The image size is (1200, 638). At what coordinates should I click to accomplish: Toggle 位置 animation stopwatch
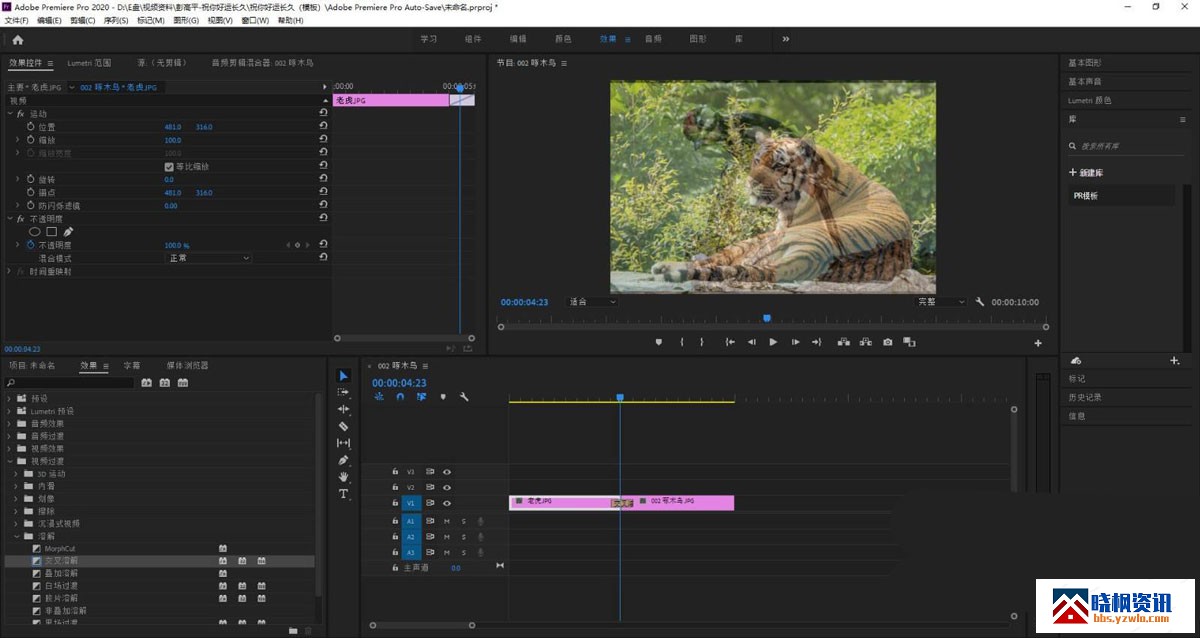[x=30, y=127]
